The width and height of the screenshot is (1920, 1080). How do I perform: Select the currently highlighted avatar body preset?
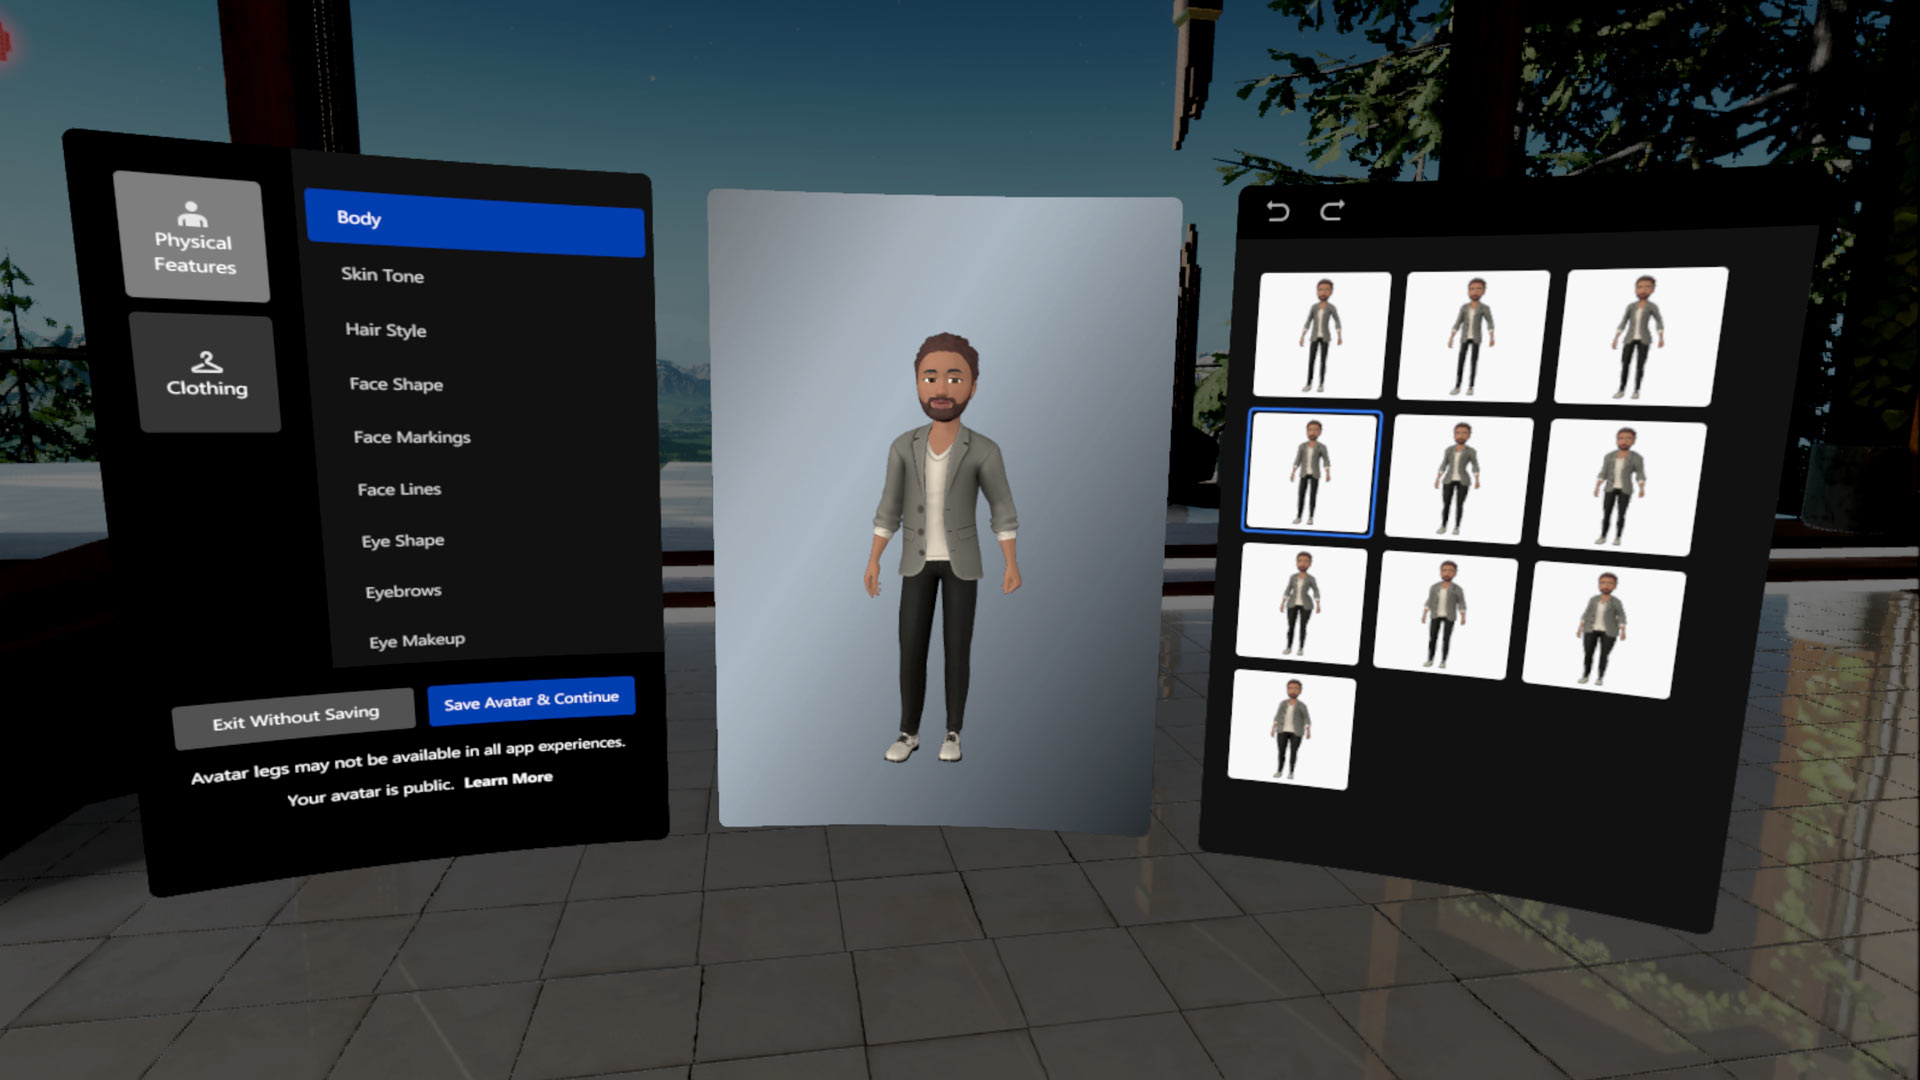pyautogui.click(x=1311, y=471)
